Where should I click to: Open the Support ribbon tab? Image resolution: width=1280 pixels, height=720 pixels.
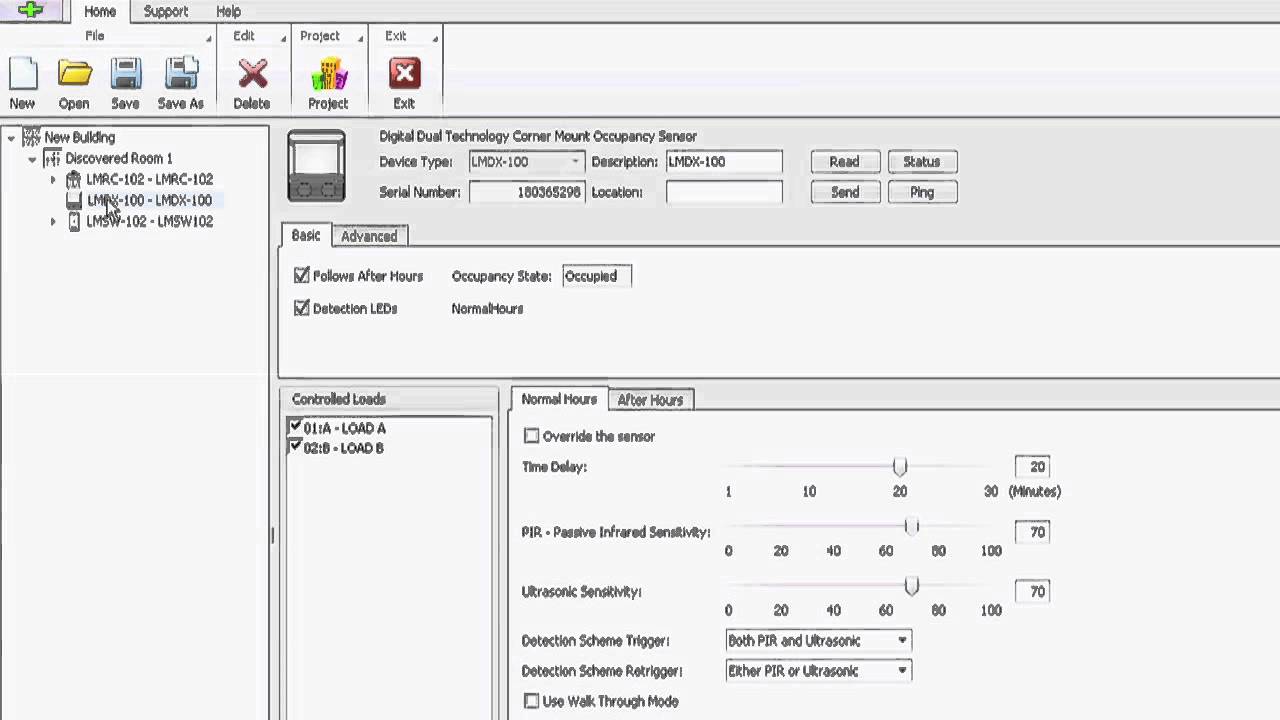coord(165,12)
